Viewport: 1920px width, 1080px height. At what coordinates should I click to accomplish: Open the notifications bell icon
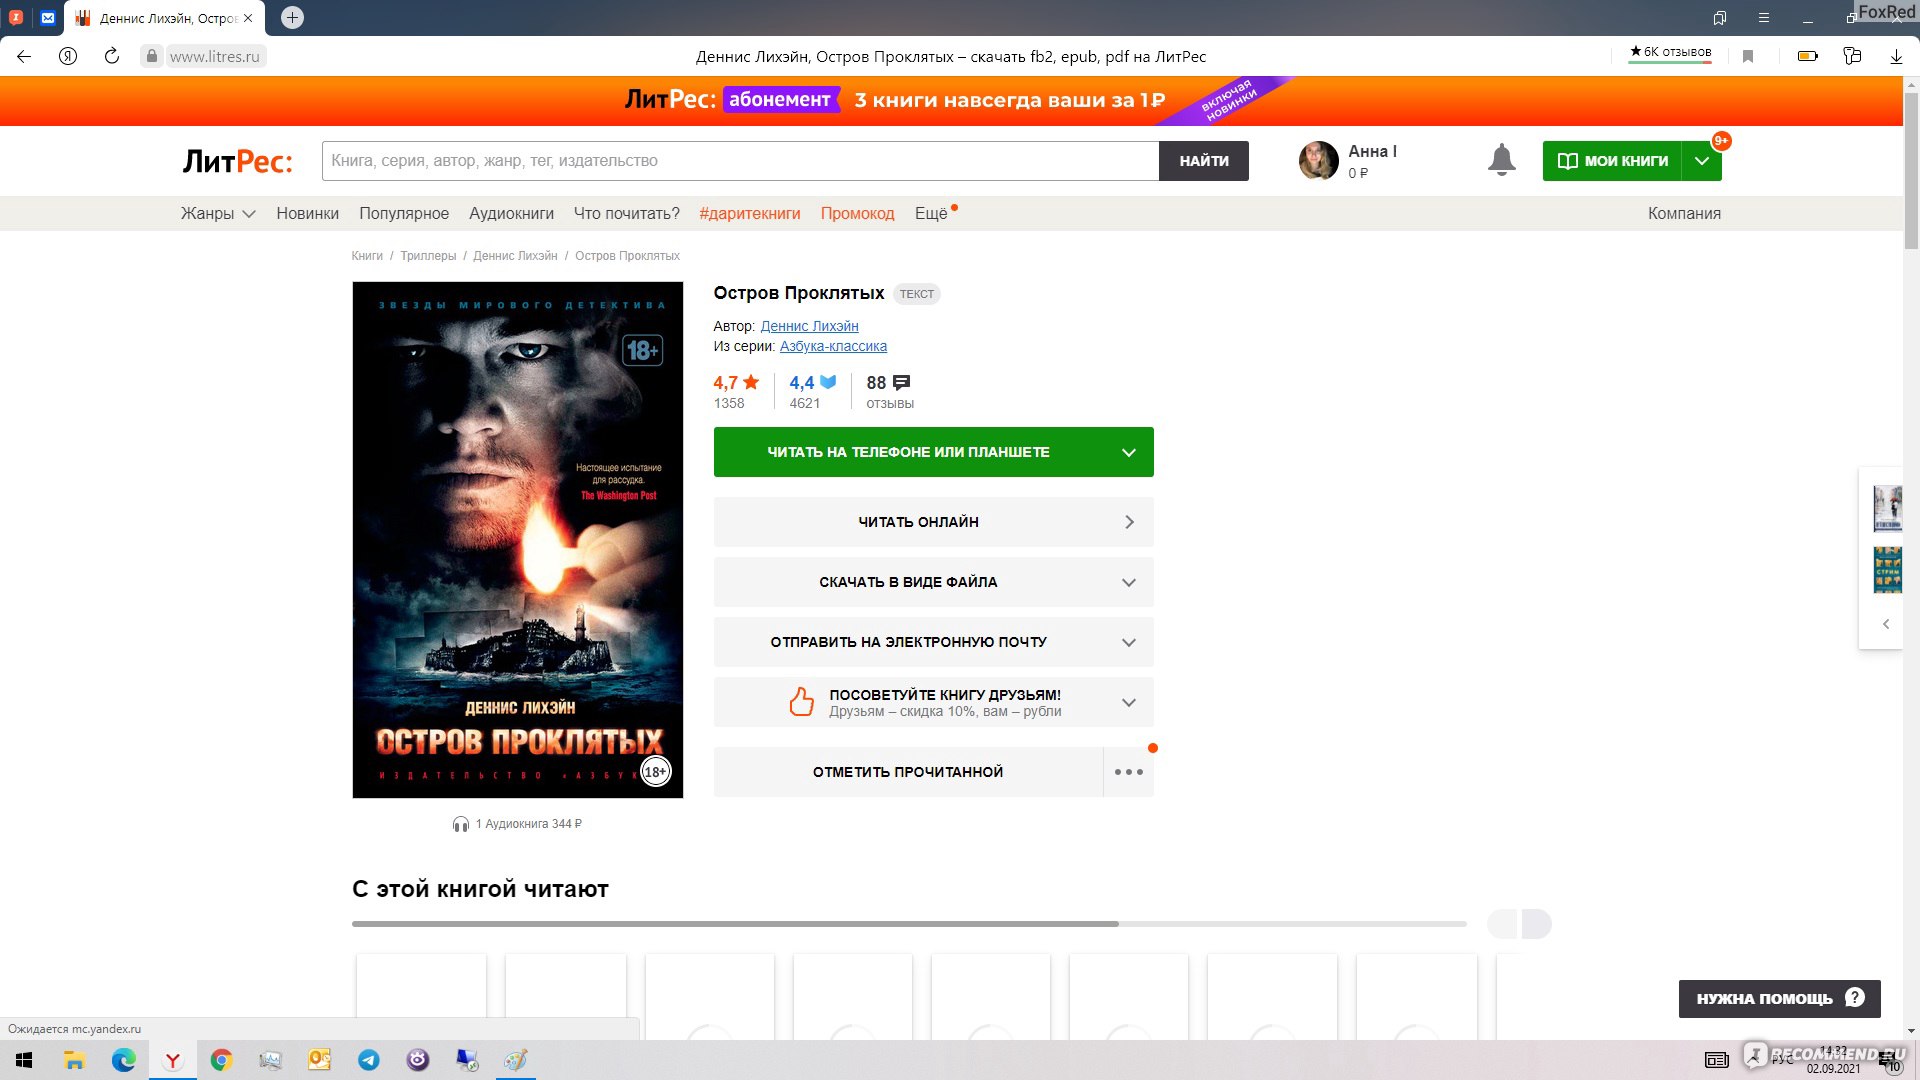(x=1501, y=160)
